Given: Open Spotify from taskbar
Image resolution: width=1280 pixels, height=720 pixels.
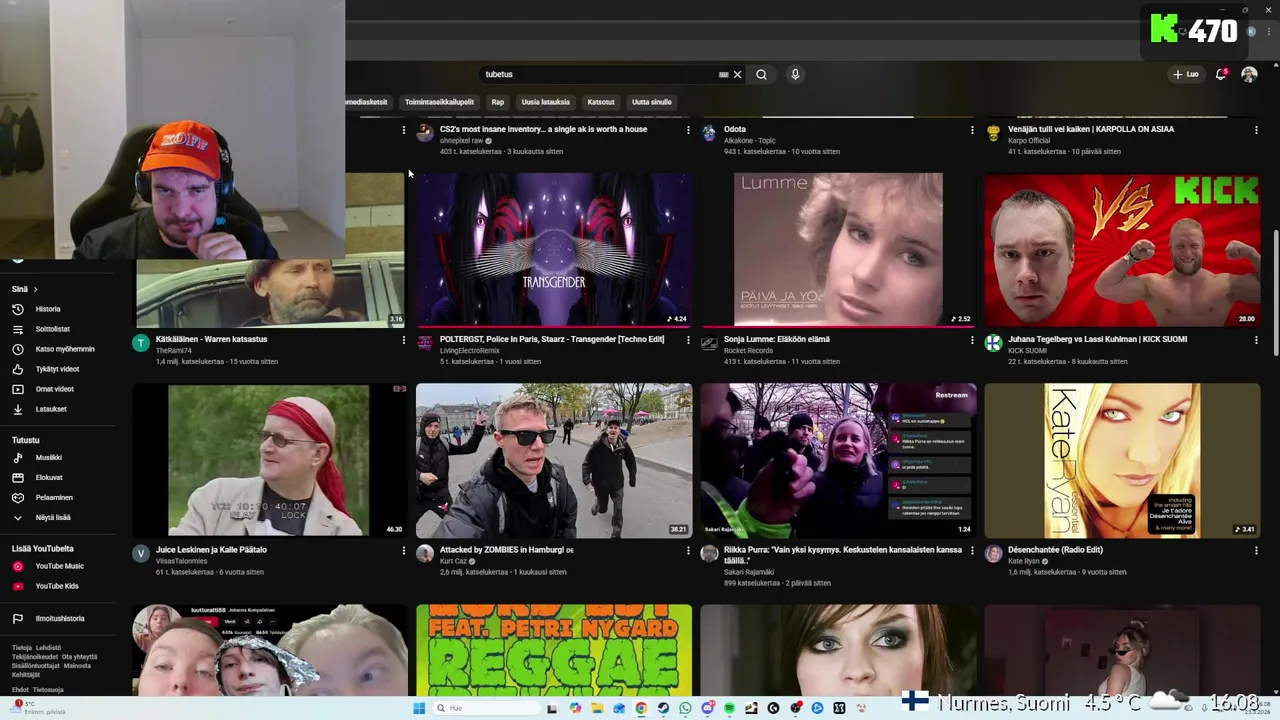Looking at the screenshot, I should click(x=729, y=708).
